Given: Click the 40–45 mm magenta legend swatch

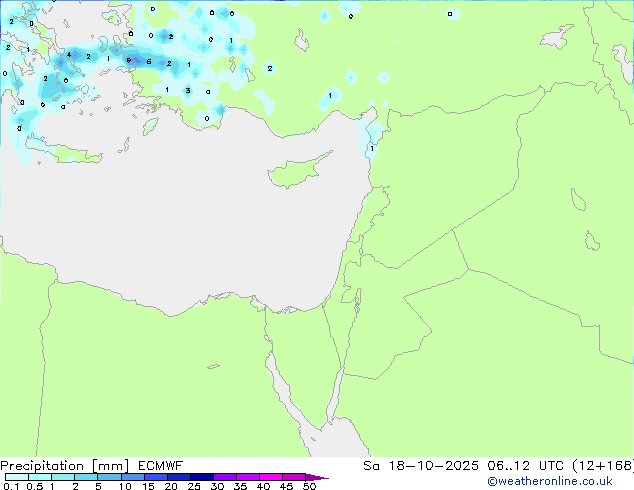Looking at the screenshot, I should click(271, 477).
